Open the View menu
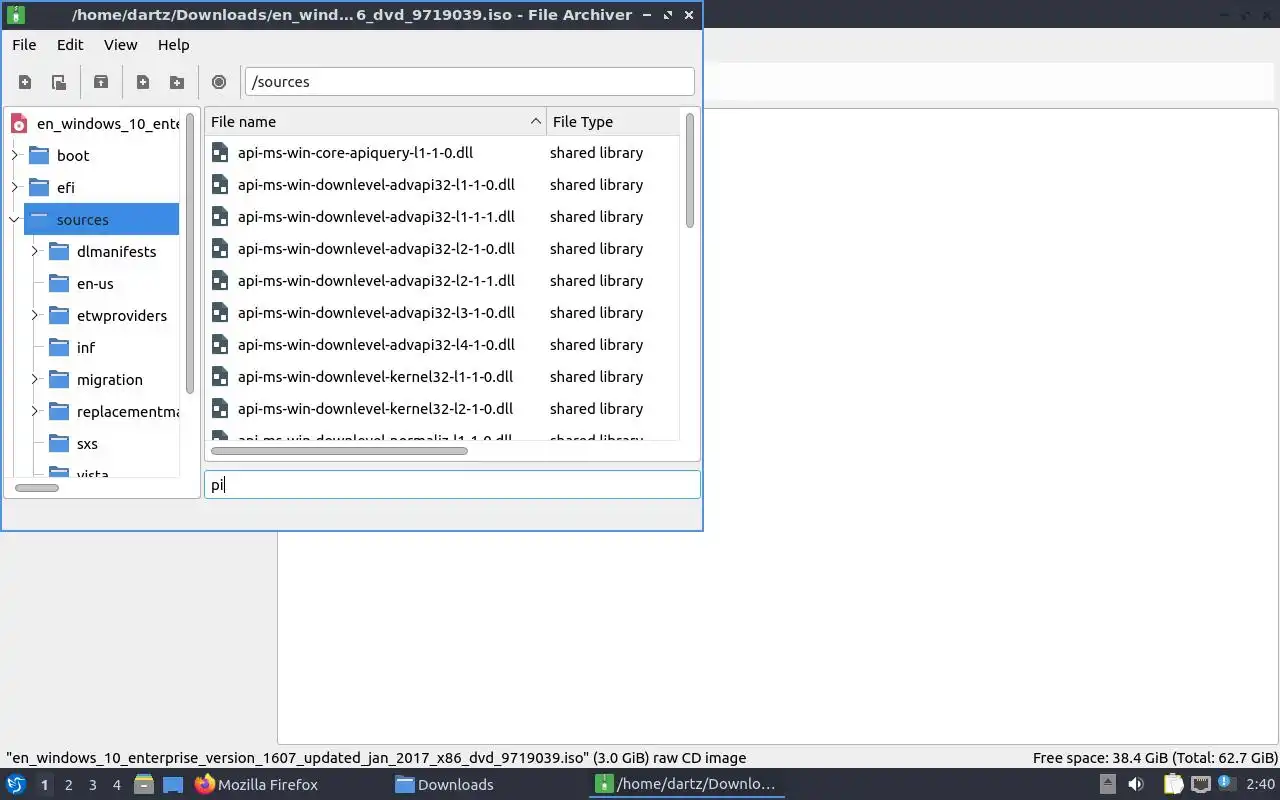Screen dimensions: 1280x800 (x=120, y=45)
